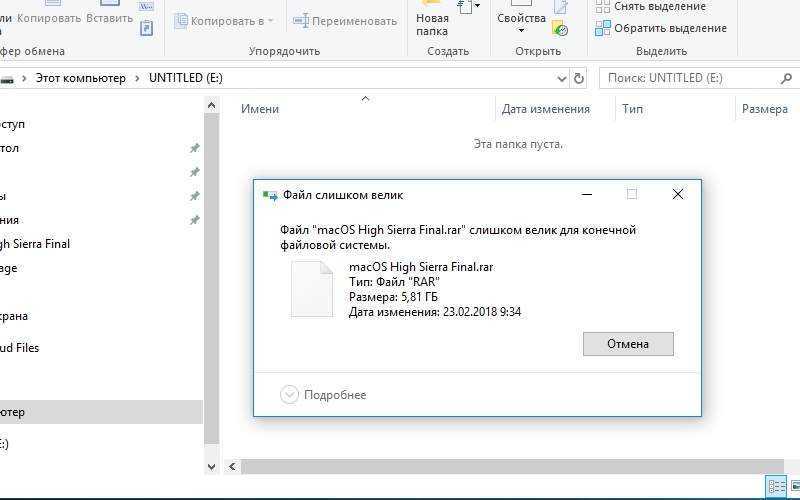Switch to details view icon in status bar
Screen dimensions: 800x500
pos(777,486)
